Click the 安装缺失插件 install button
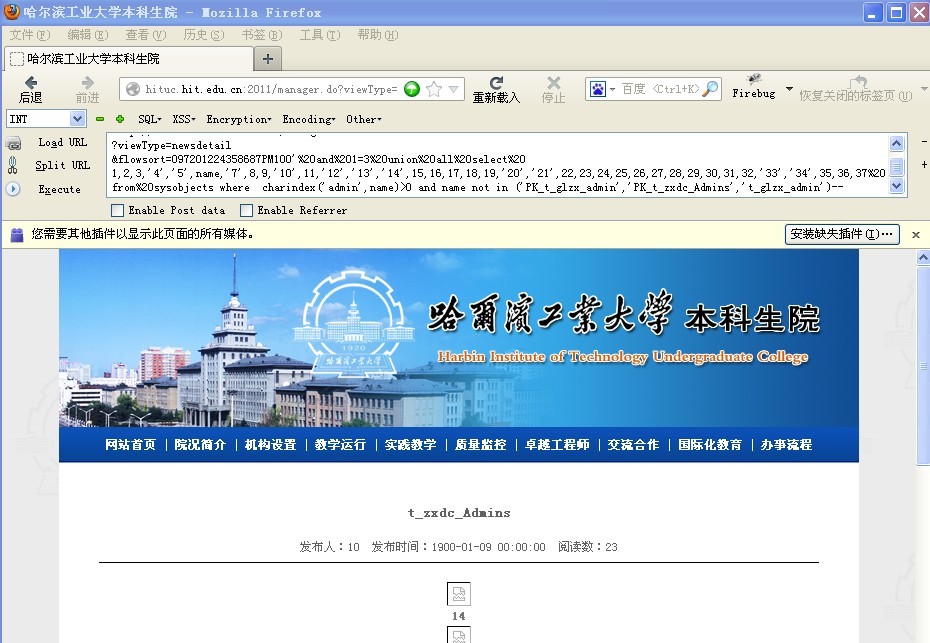The image size is (930, 643). 842,234
